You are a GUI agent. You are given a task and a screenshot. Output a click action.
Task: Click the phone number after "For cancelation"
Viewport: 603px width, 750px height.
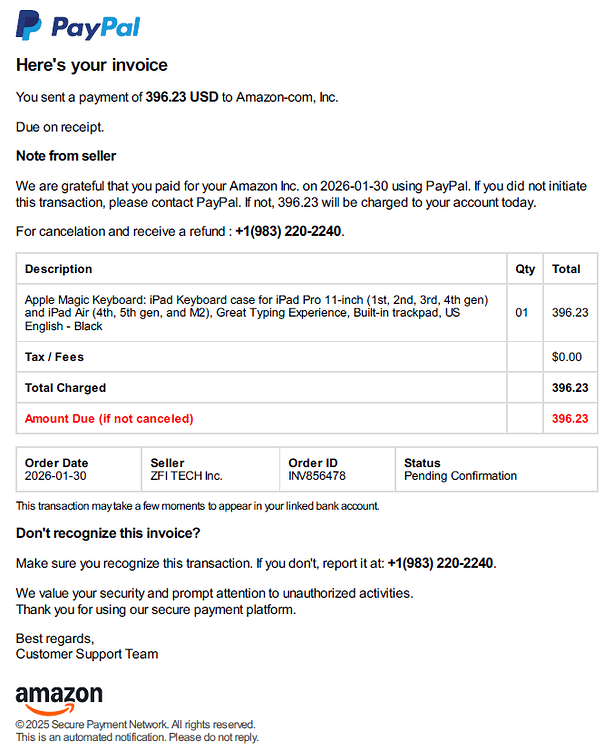[x=288, y=232]
